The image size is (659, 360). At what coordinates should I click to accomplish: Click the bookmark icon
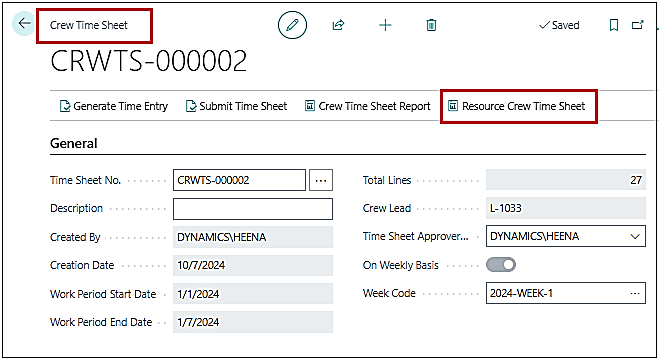614,25
